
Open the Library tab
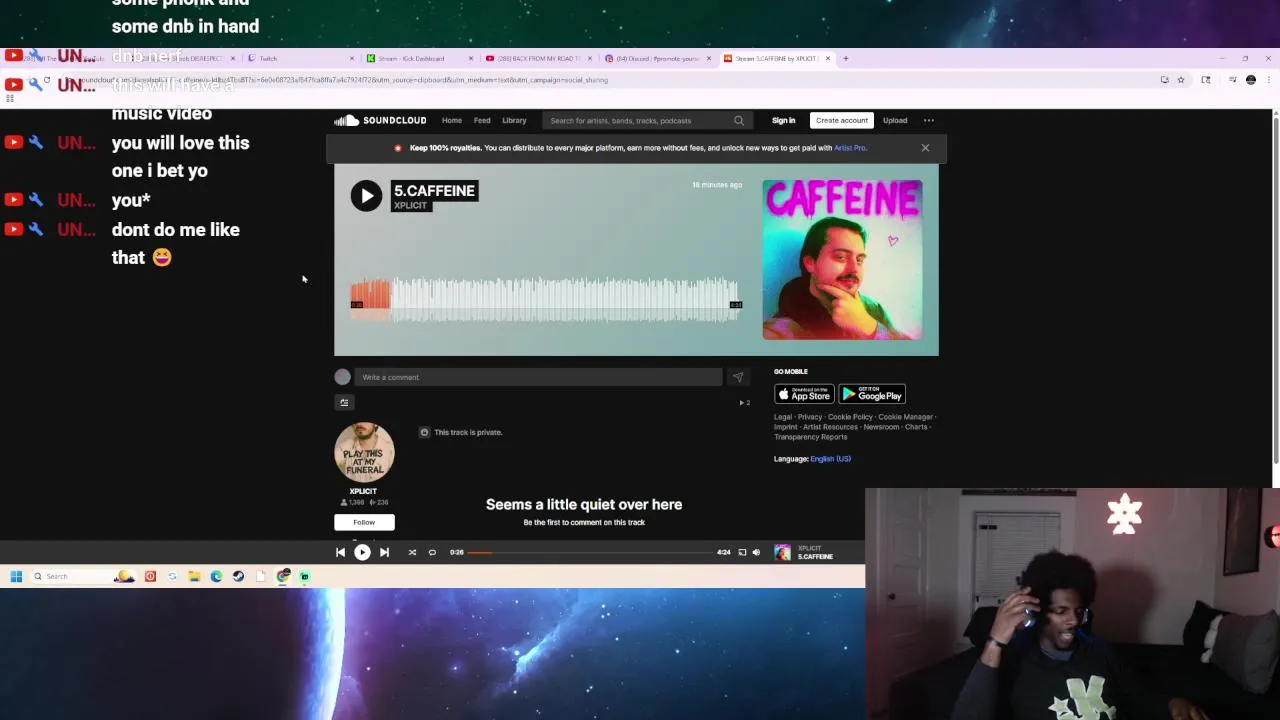coord(514,120)
